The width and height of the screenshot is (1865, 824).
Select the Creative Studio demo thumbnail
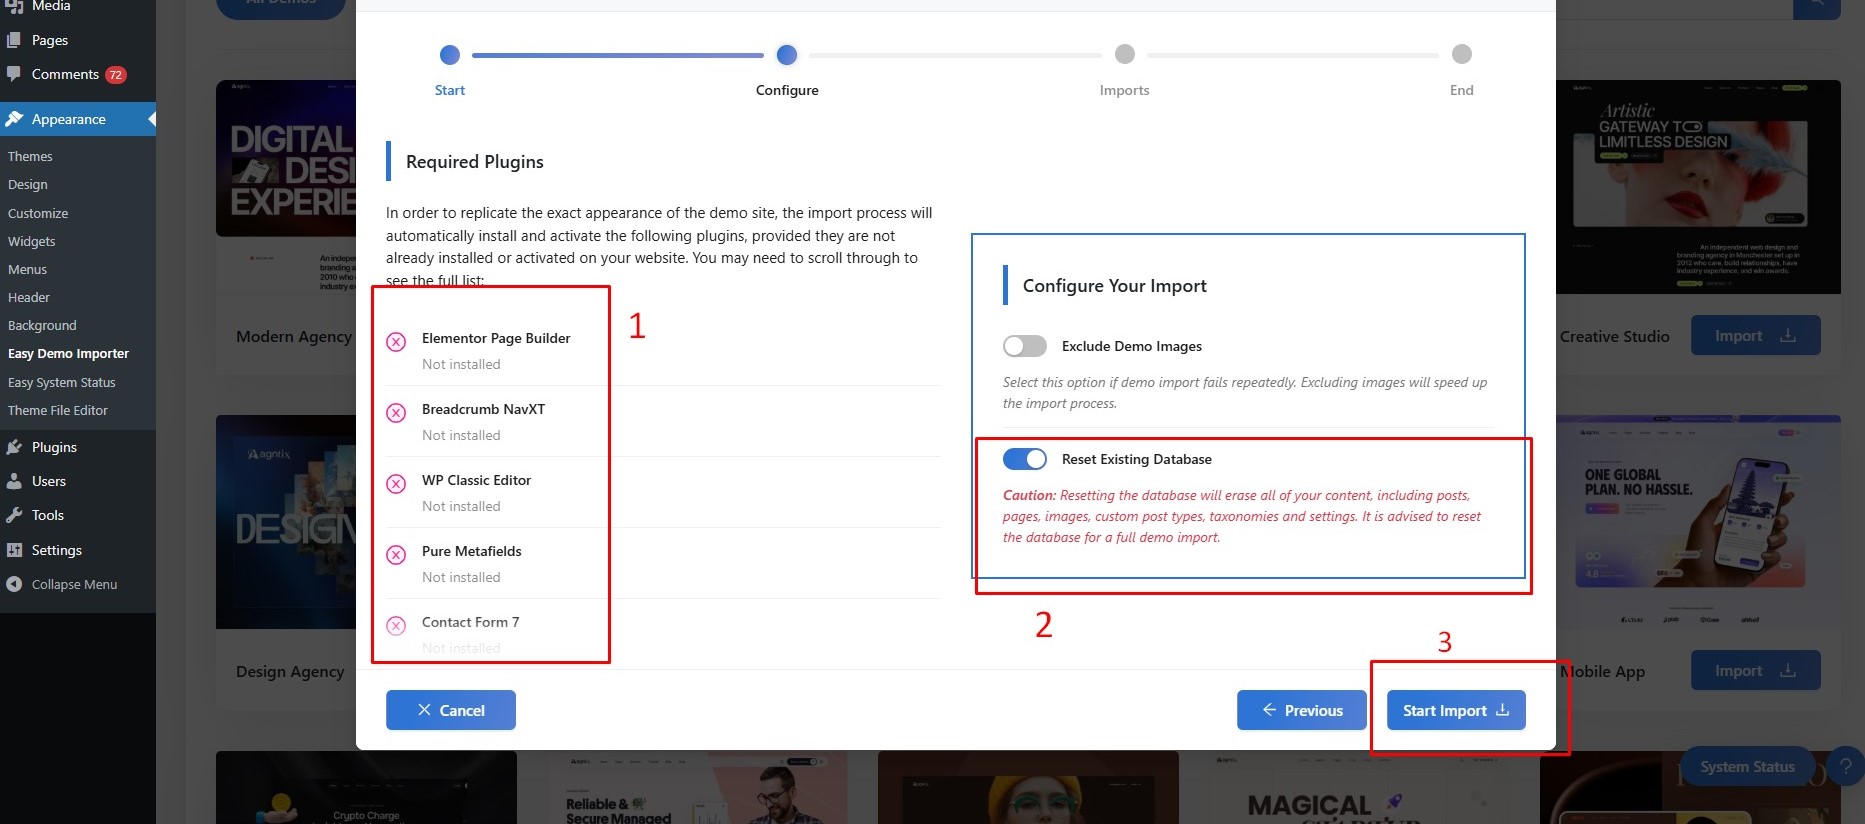click(x=1698, y=187)
